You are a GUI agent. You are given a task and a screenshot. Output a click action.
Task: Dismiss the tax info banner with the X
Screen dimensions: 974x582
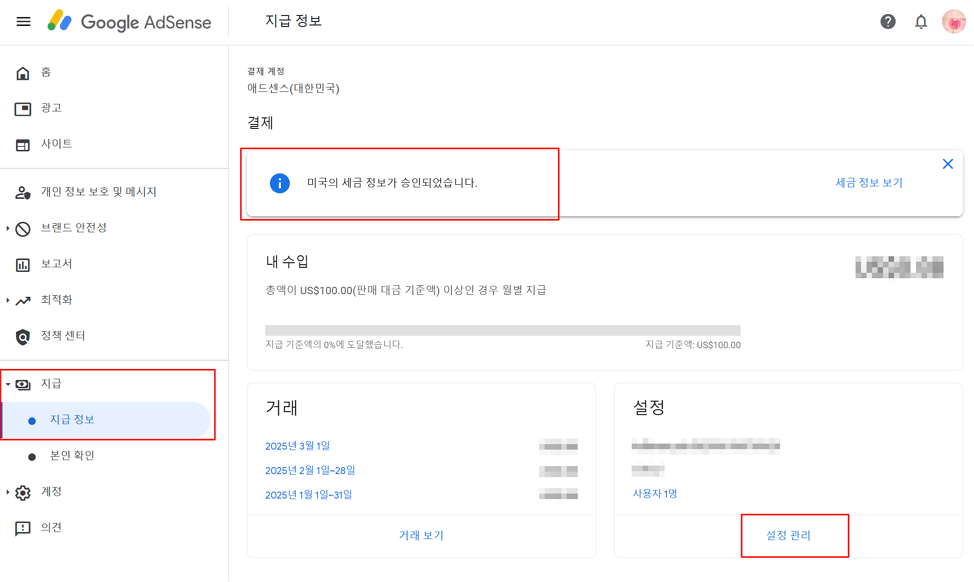[x=948, y=163]
